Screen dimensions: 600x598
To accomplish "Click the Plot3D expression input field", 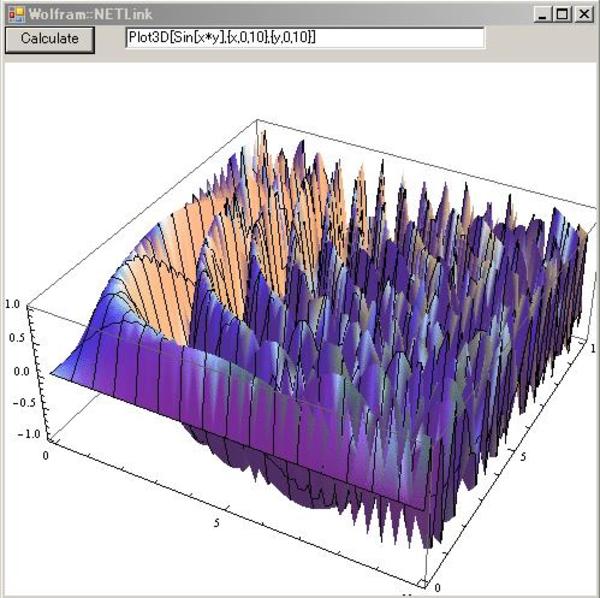I will click(x=304, y=38).
